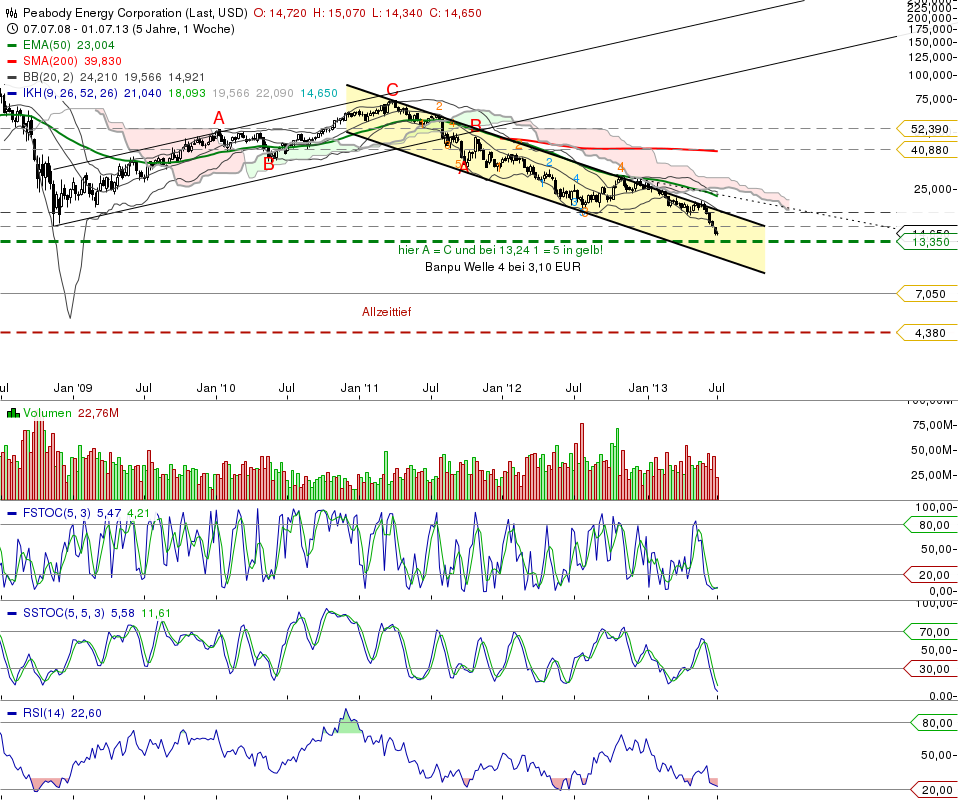Click the SSTOC 70,00 upper threshold label

click(x=930, y=632)
